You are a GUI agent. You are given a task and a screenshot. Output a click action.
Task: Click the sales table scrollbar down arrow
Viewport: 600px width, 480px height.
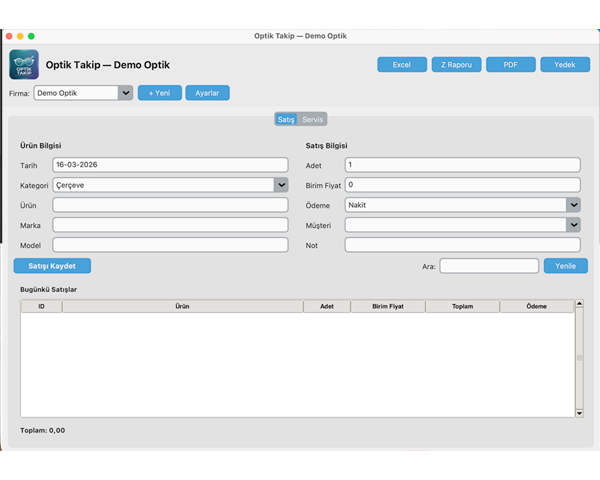tap(579, 412)
